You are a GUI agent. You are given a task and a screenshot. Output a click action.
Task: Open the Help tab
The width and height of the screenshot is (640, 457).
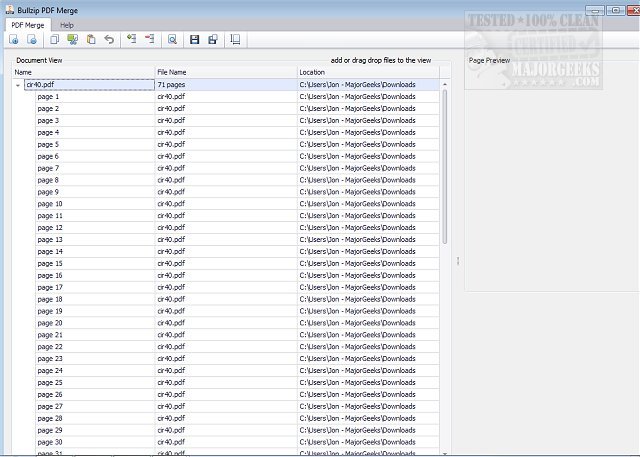[67, 24]
